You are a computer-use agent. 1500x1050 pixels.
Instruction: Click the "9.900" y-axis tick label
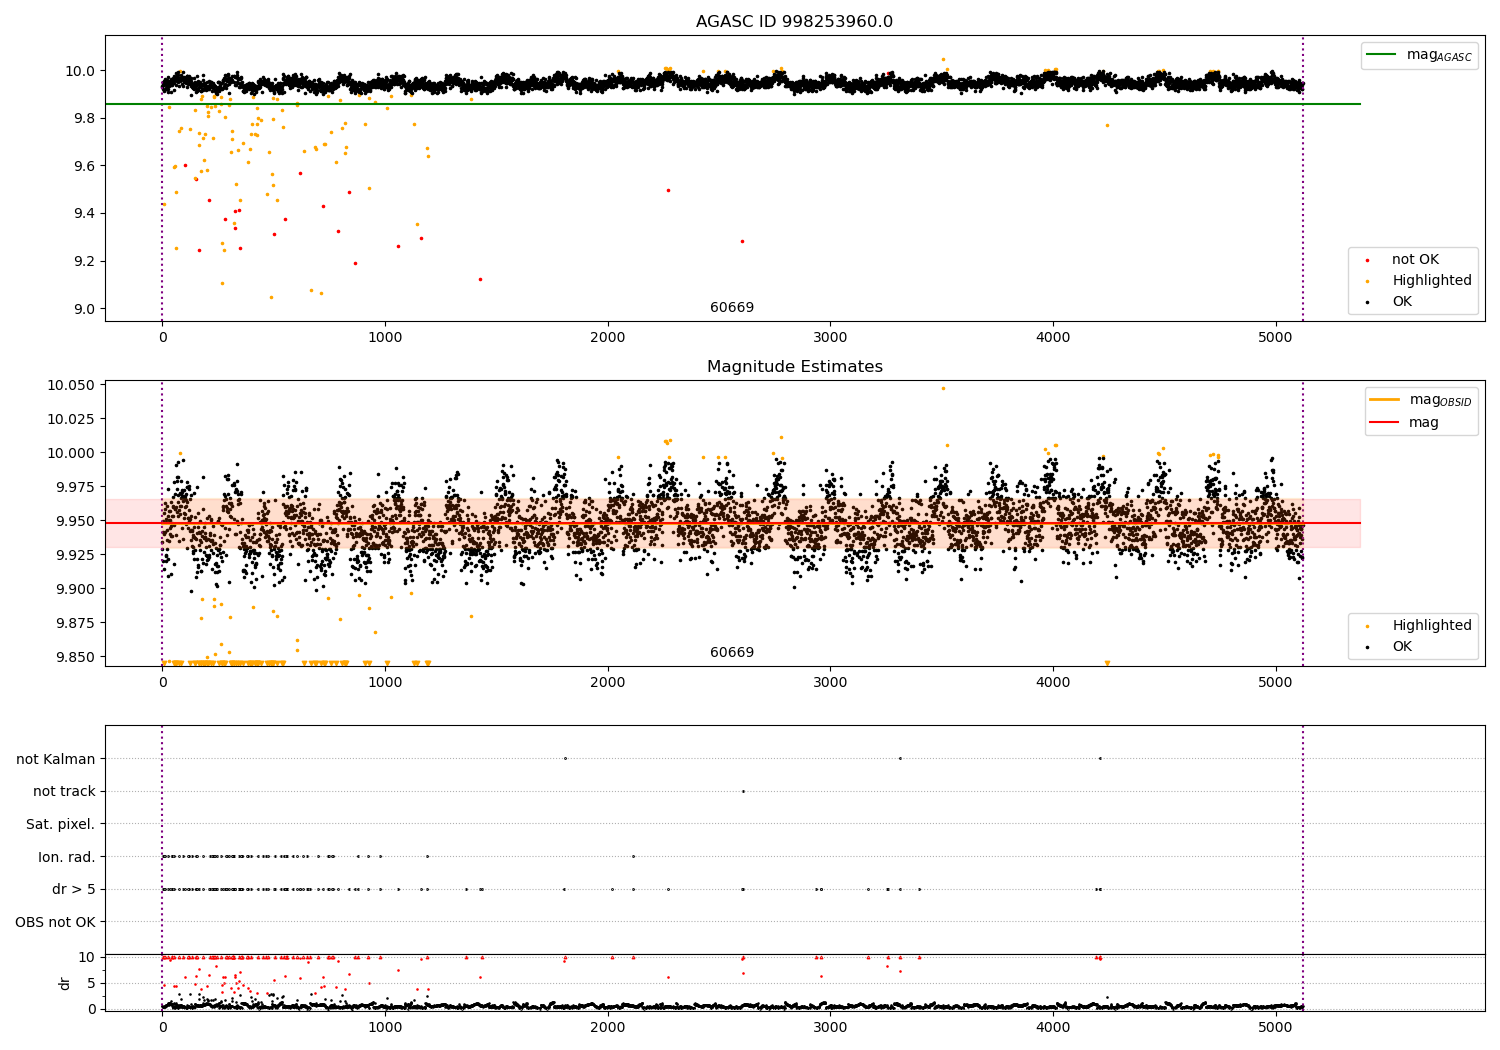77,589
